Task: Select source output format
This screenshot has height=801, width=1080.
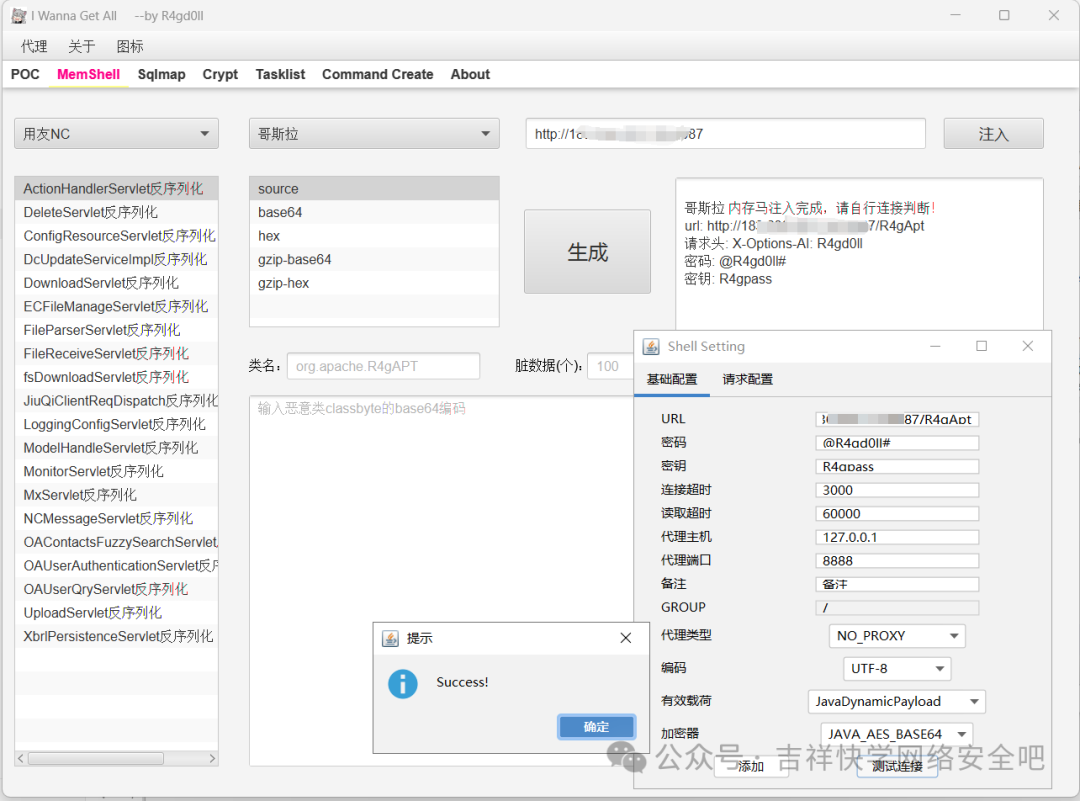Action: [374, 189]
